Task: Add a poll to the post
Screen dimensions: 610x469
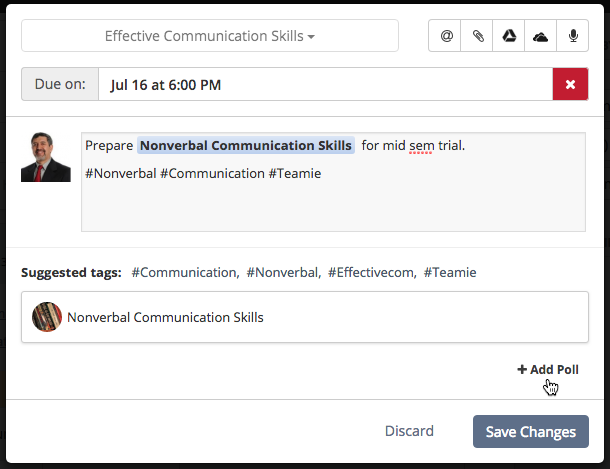Action: 548,369
